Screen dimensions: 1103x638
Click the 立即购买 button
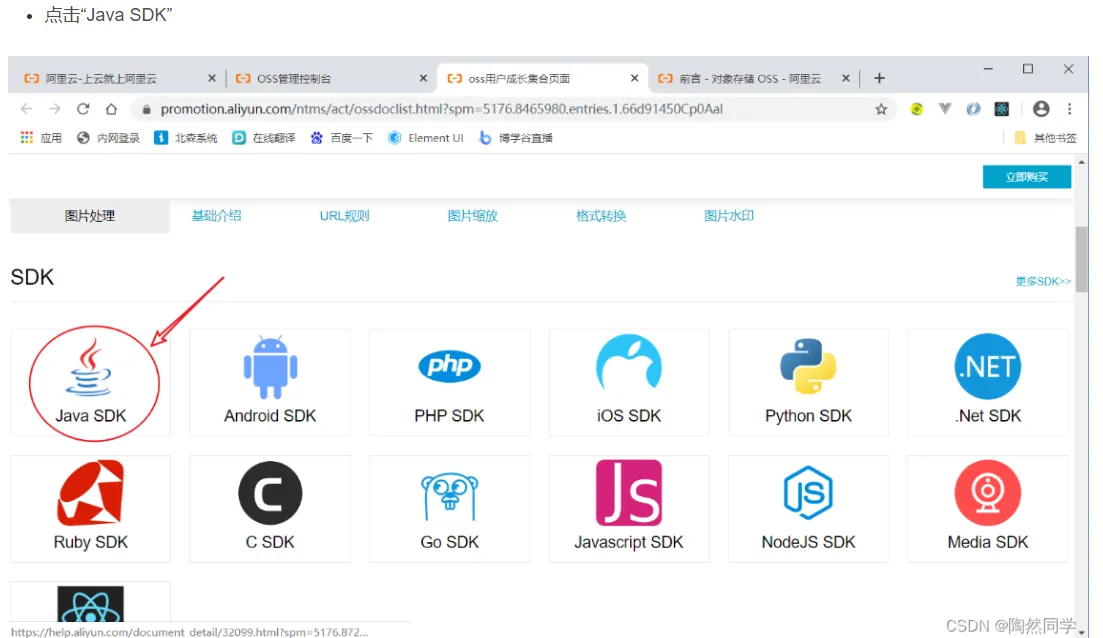point(1027,177)
